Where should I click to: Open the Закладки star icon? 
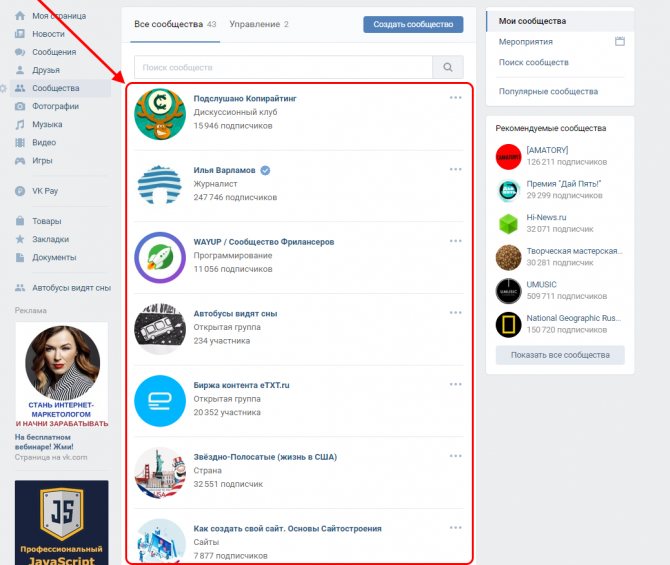[20, 239]
